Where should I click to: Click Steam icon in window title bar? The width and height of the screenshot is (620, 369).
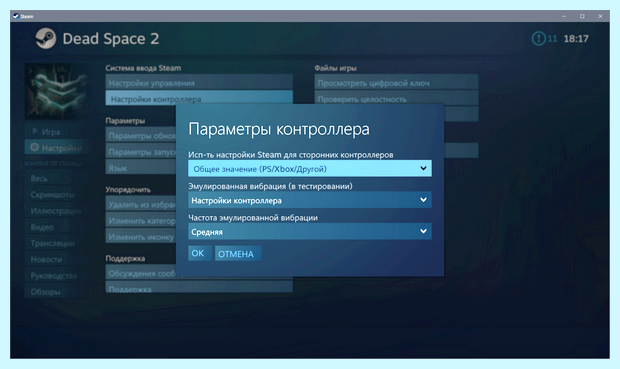point(16,16)
